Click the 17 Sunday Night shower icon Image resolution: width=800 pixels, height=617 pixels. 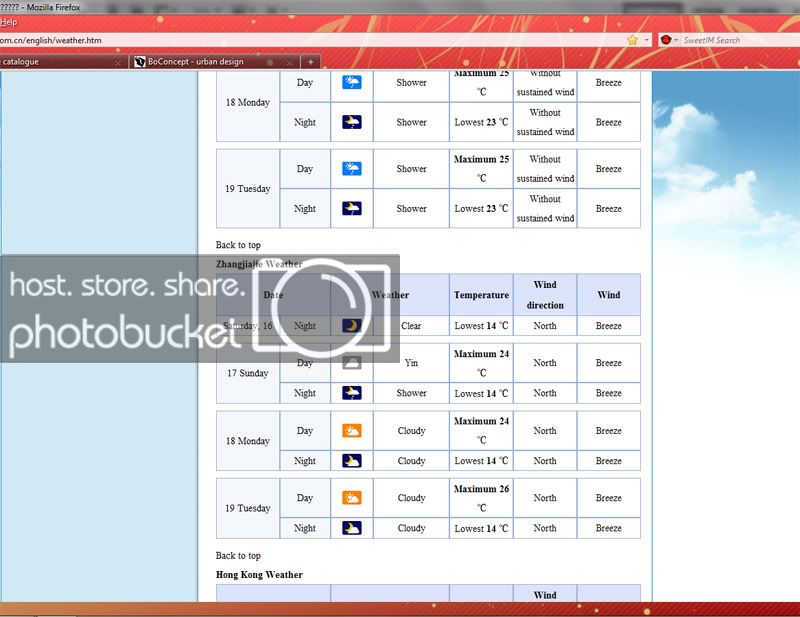(352, 393)
